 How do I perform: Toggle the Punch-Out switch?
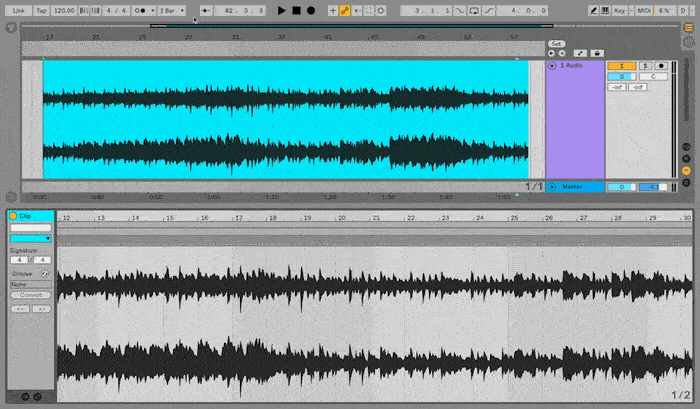point(489,10)
